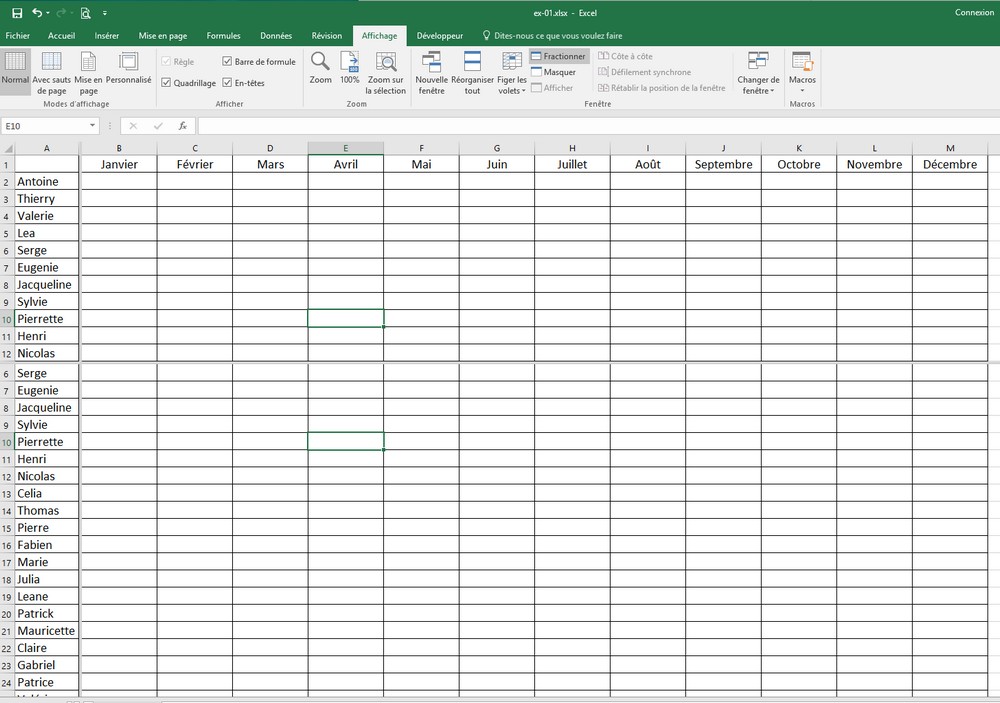
Task: Open the Zoom magnifier dialog
Action: pyautogui.click(x=320, y=68)
